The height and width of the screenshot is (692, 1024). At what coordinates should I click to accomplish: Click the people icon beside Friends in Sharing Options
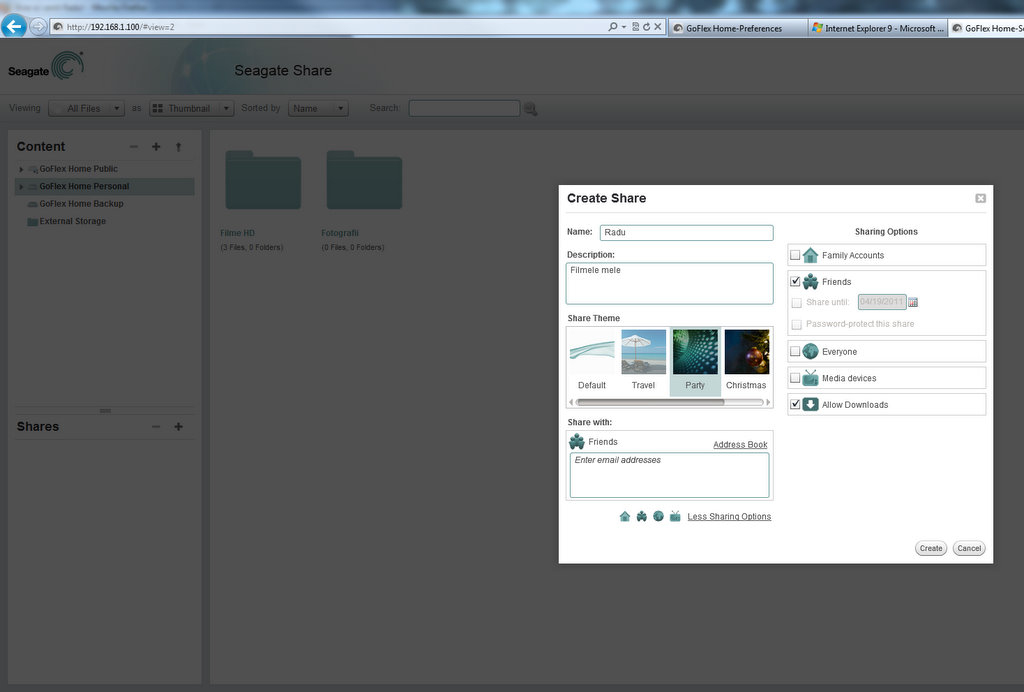click(x=810, y=281)
